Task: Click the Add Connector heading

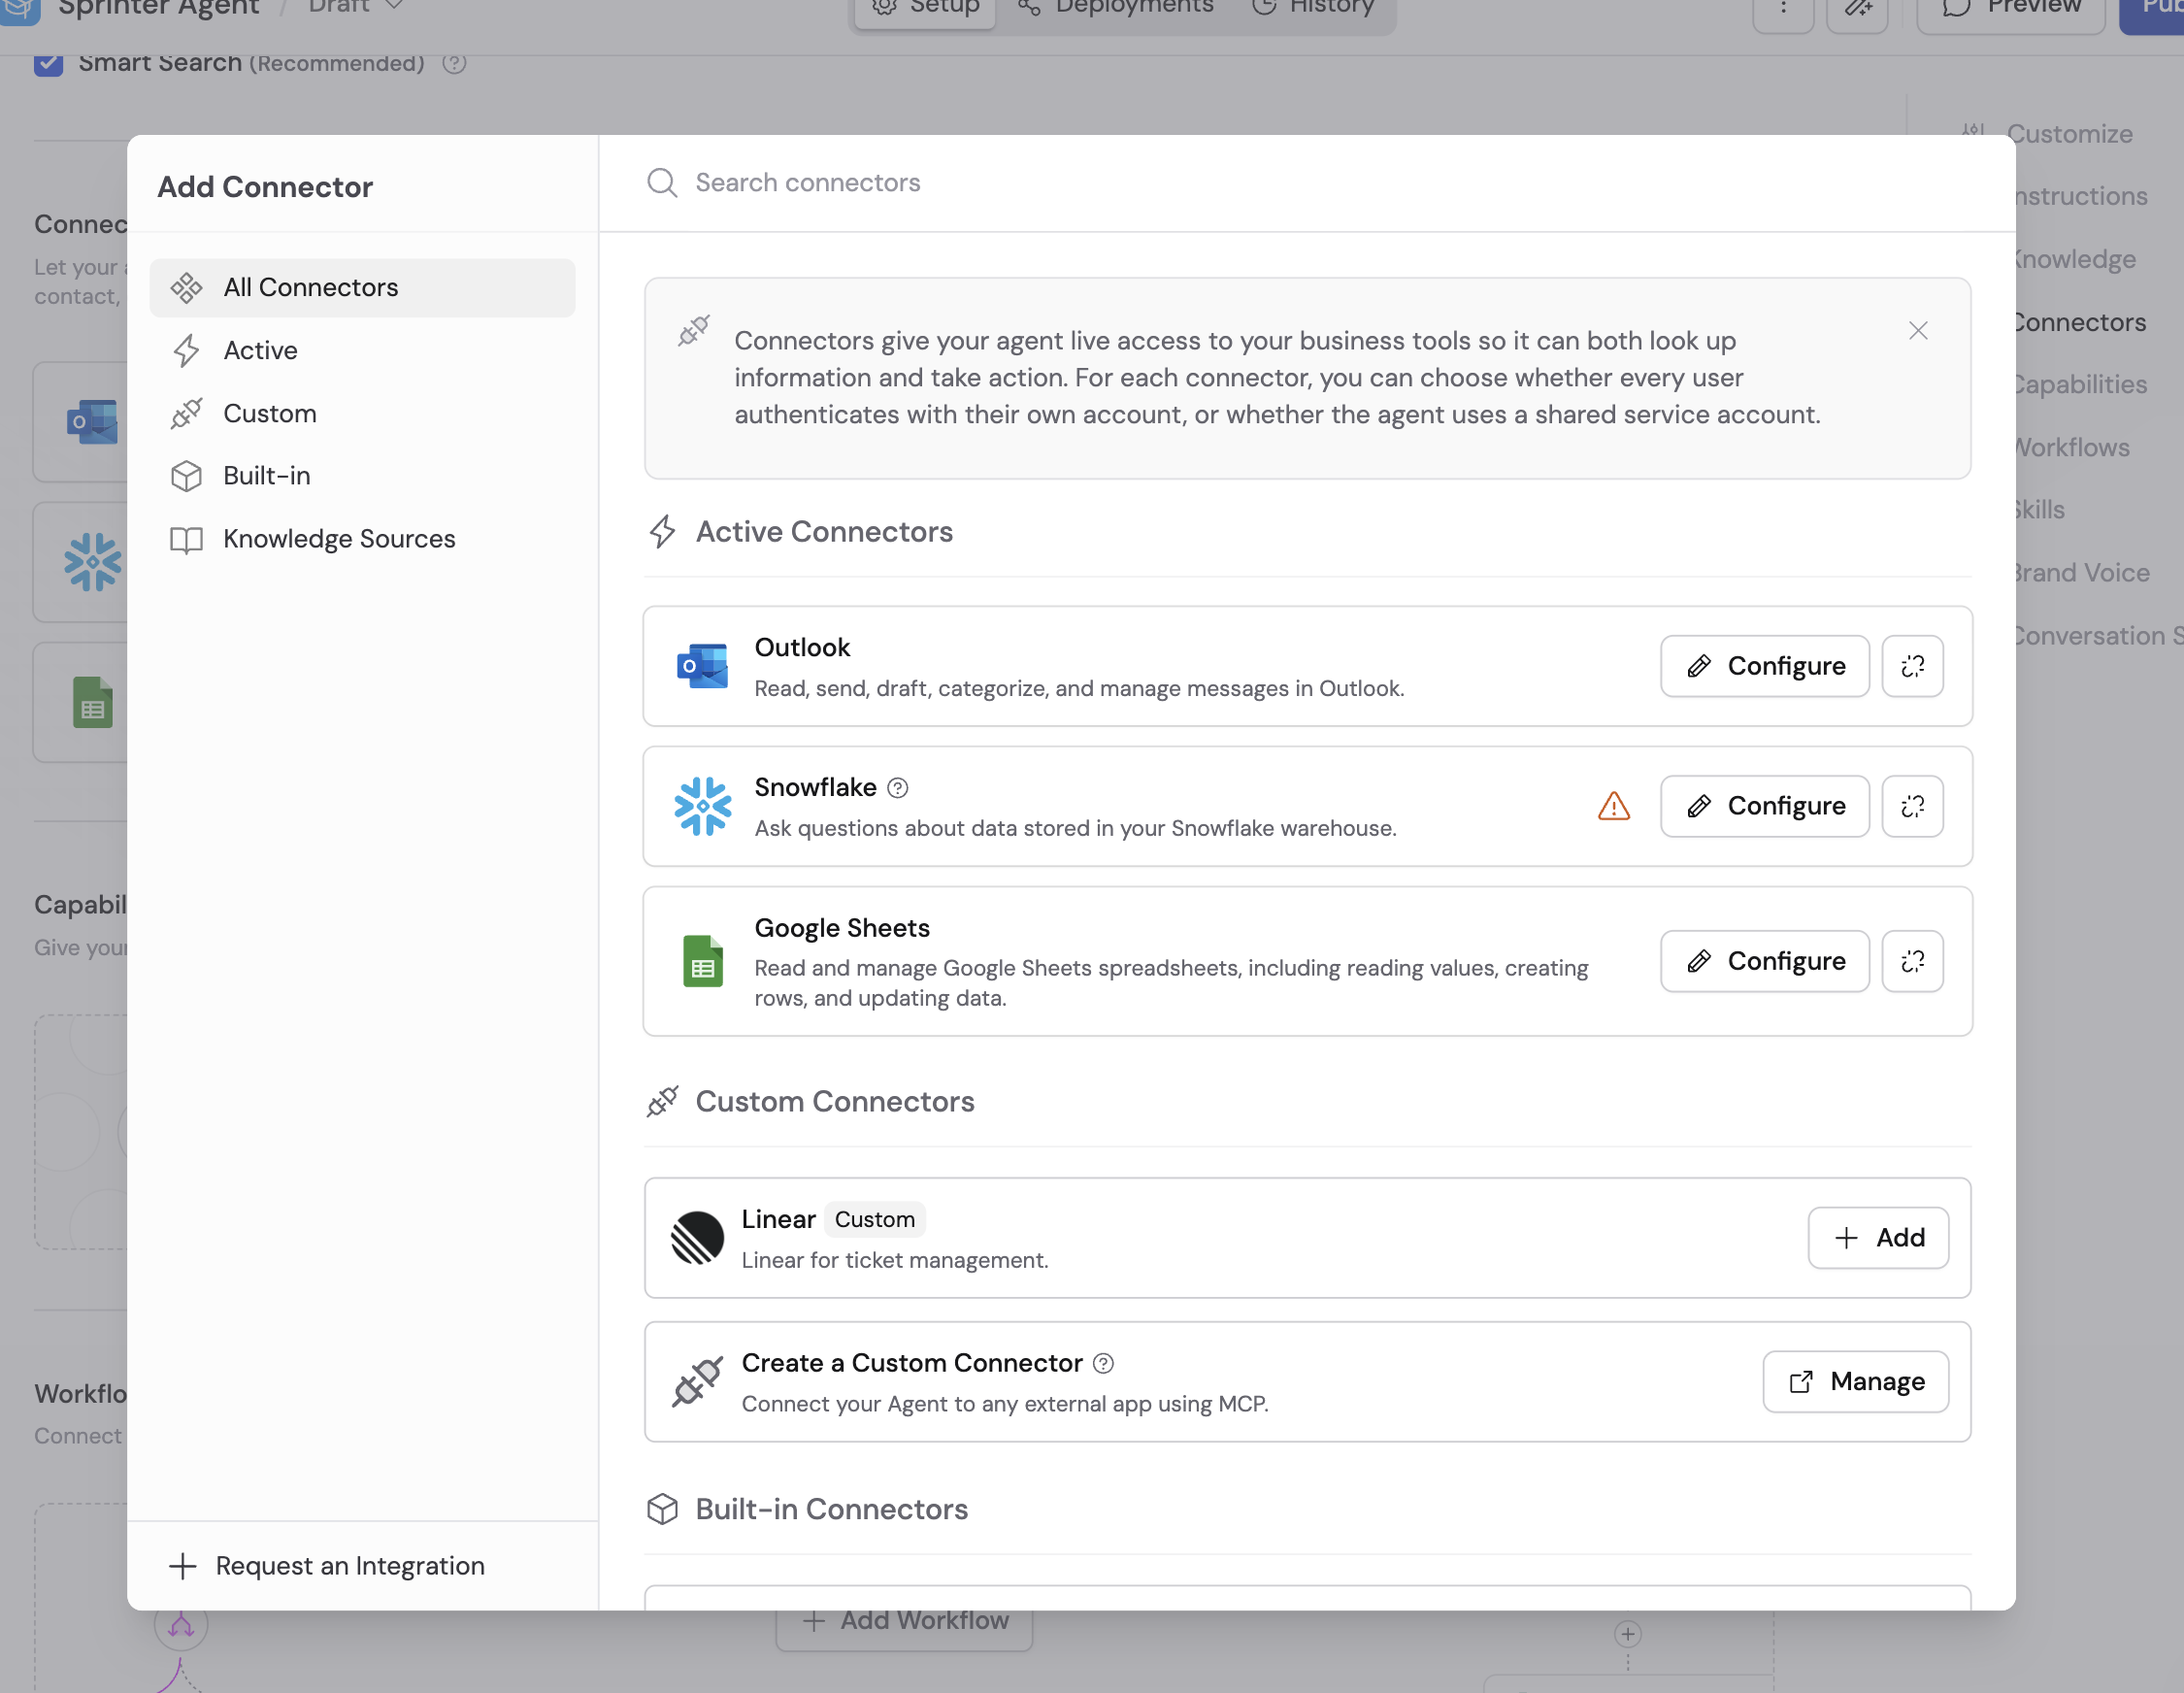Action: pyautogui.click(x=265, y=187)
